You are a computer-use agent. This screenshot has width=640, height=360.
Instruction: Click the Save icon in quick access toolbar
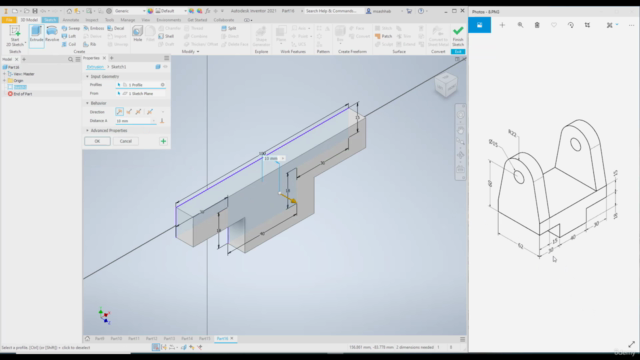click(x=35, y=11)
